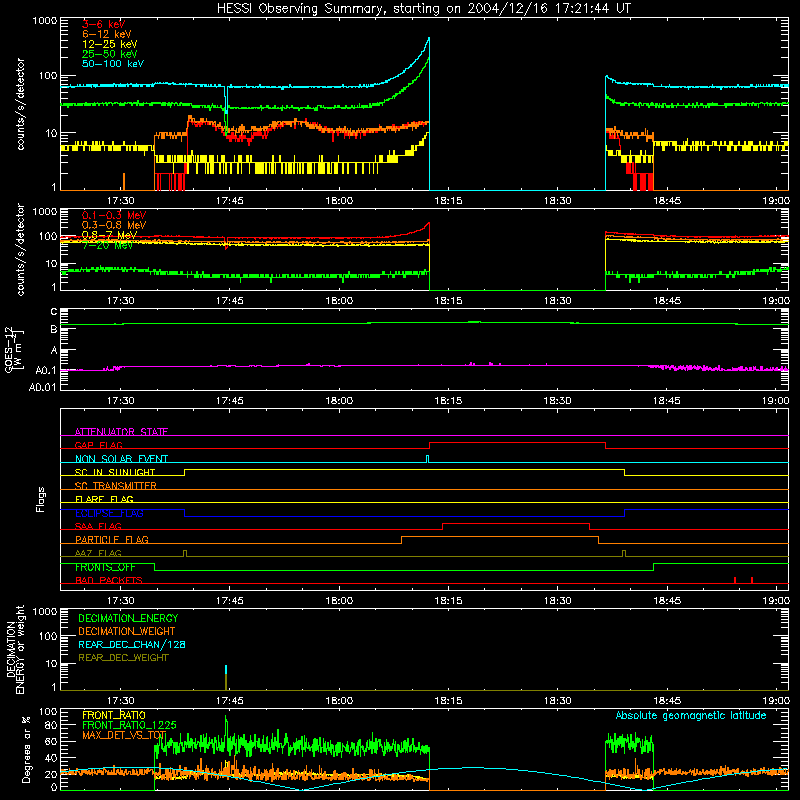
Task: Click the FRONT_RATIO legend entry
Action: (114, 715)
